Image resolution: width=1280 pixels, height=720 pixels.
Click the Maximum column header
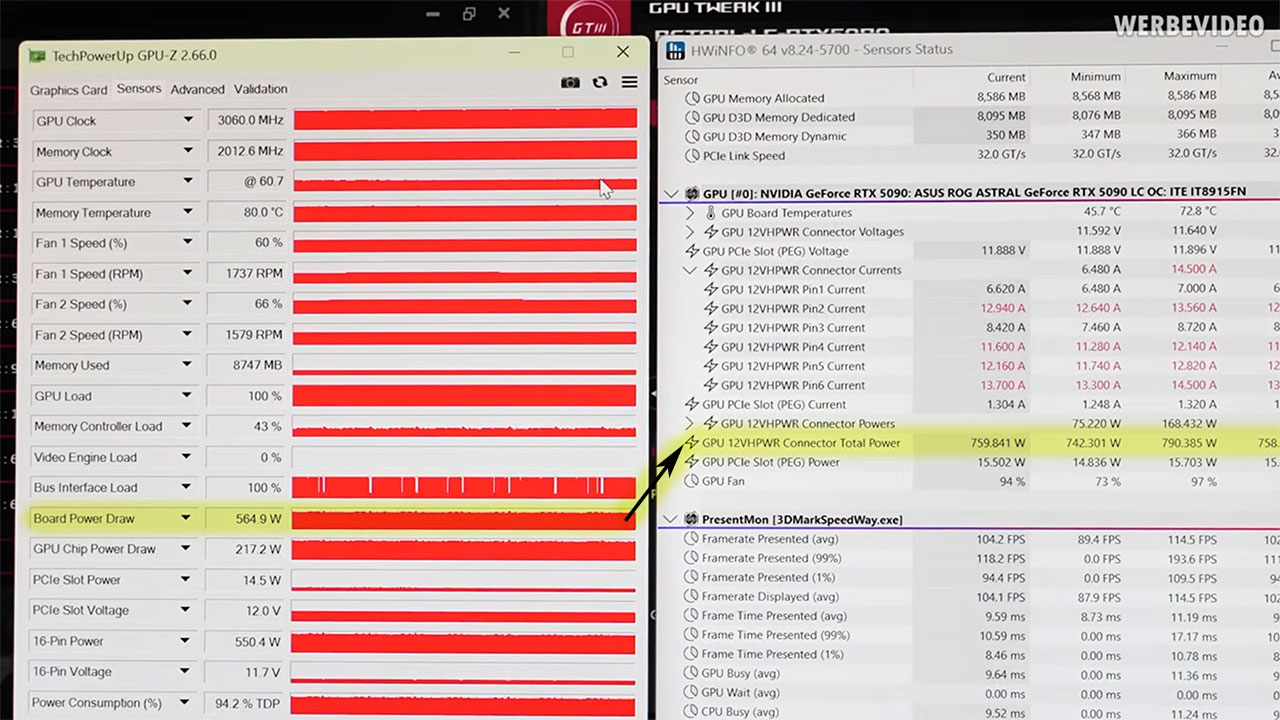[x=1189, y=77]
